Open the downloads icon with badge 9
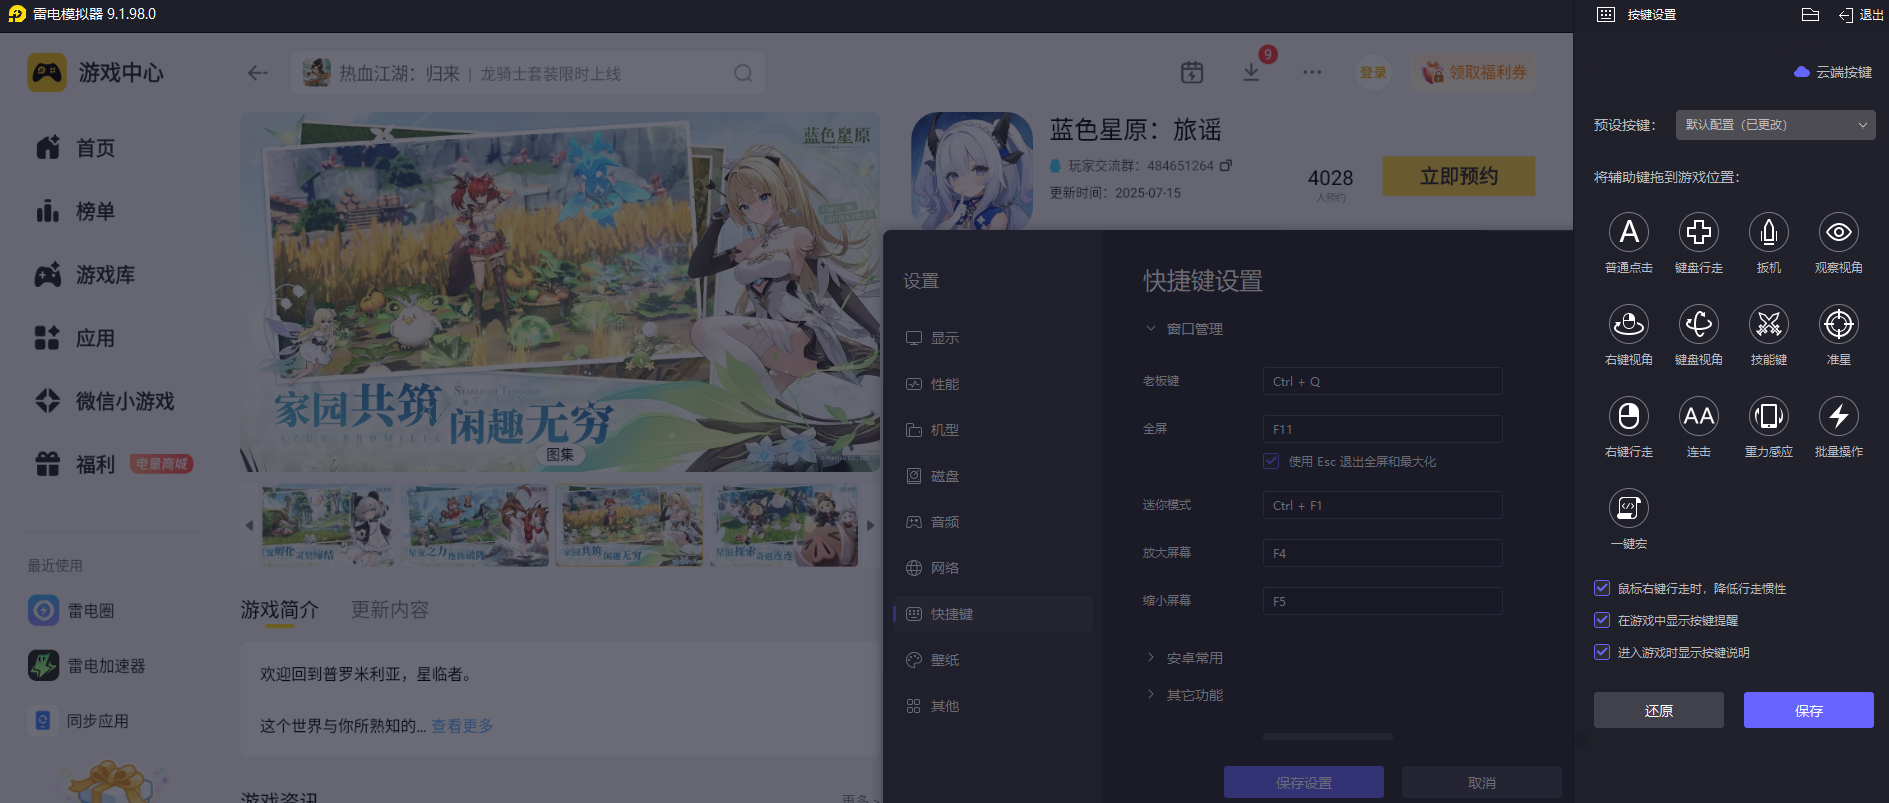 [1251, 72]
